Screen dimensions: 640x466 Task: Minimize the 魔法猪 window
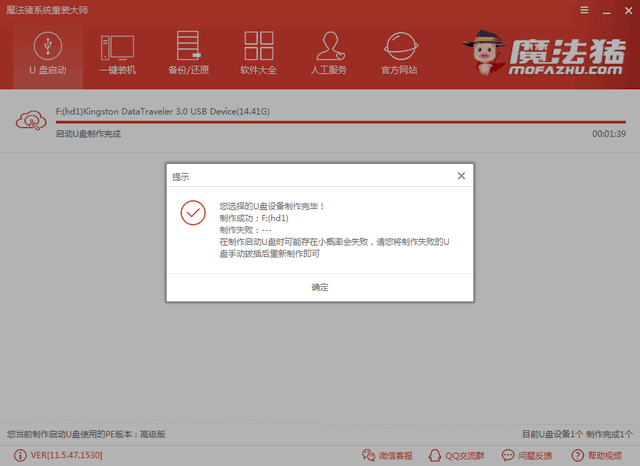pos(604,9)
